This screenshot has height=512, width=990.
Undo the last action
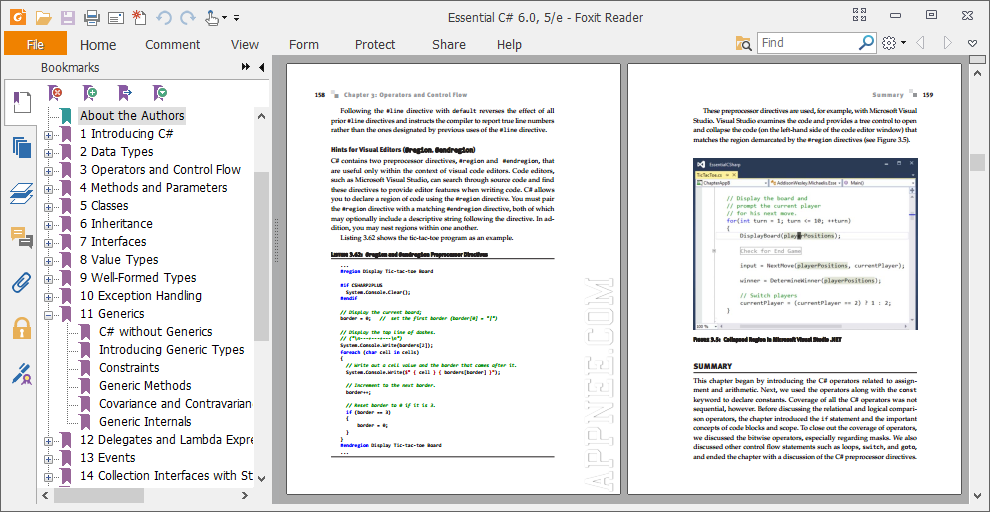[x=164, y=18]
